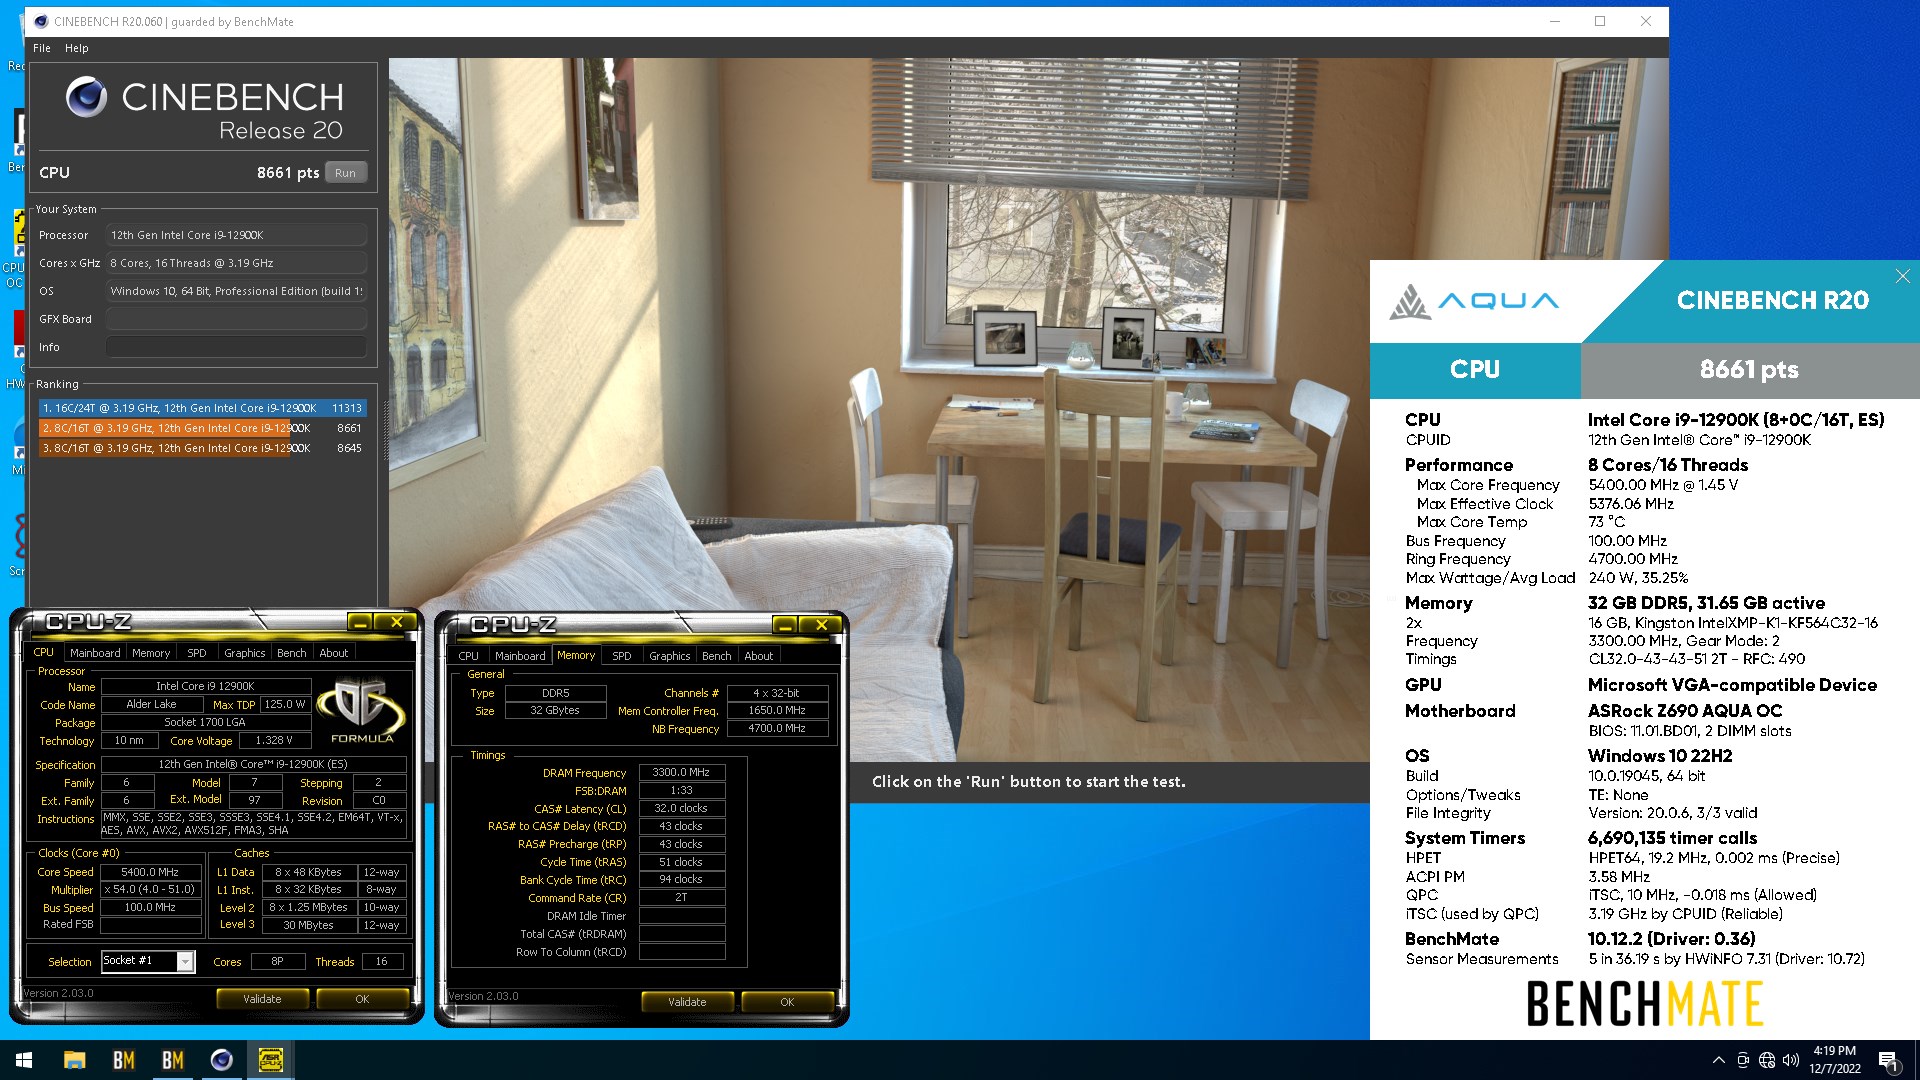Click the Run button next to CPU score
Viewport: 1920px width, 1080px height.
tap(345, 173)
